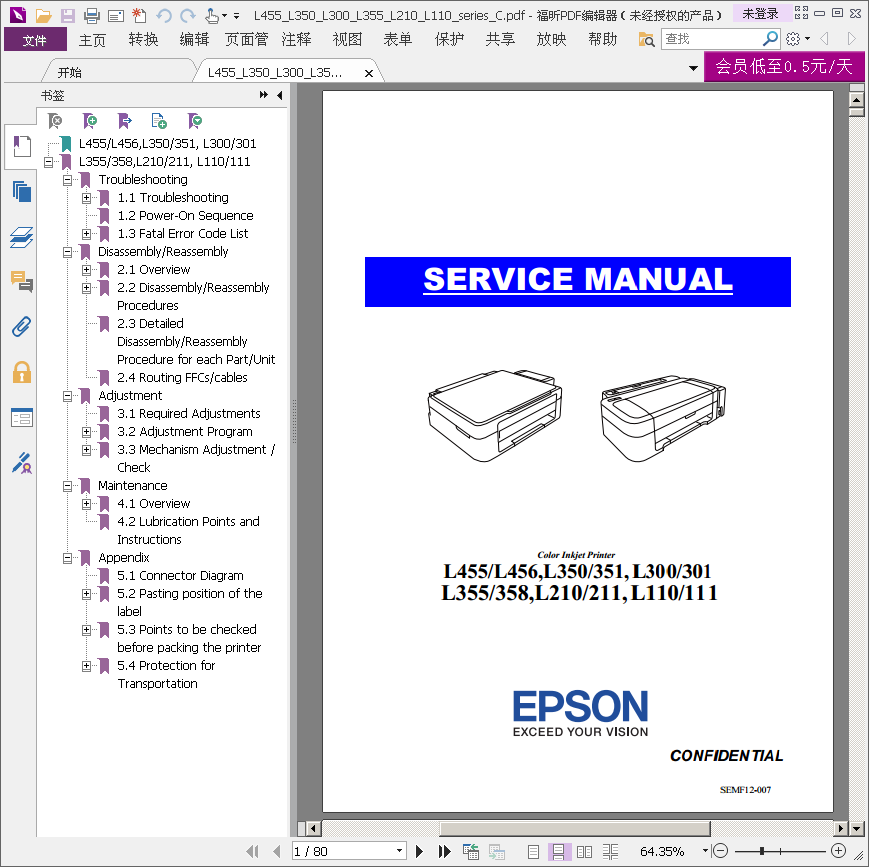Select the 1.2 Power-On Sequence bookmark
The width and height of the screenshot is (869, 867).
point(185,216)
